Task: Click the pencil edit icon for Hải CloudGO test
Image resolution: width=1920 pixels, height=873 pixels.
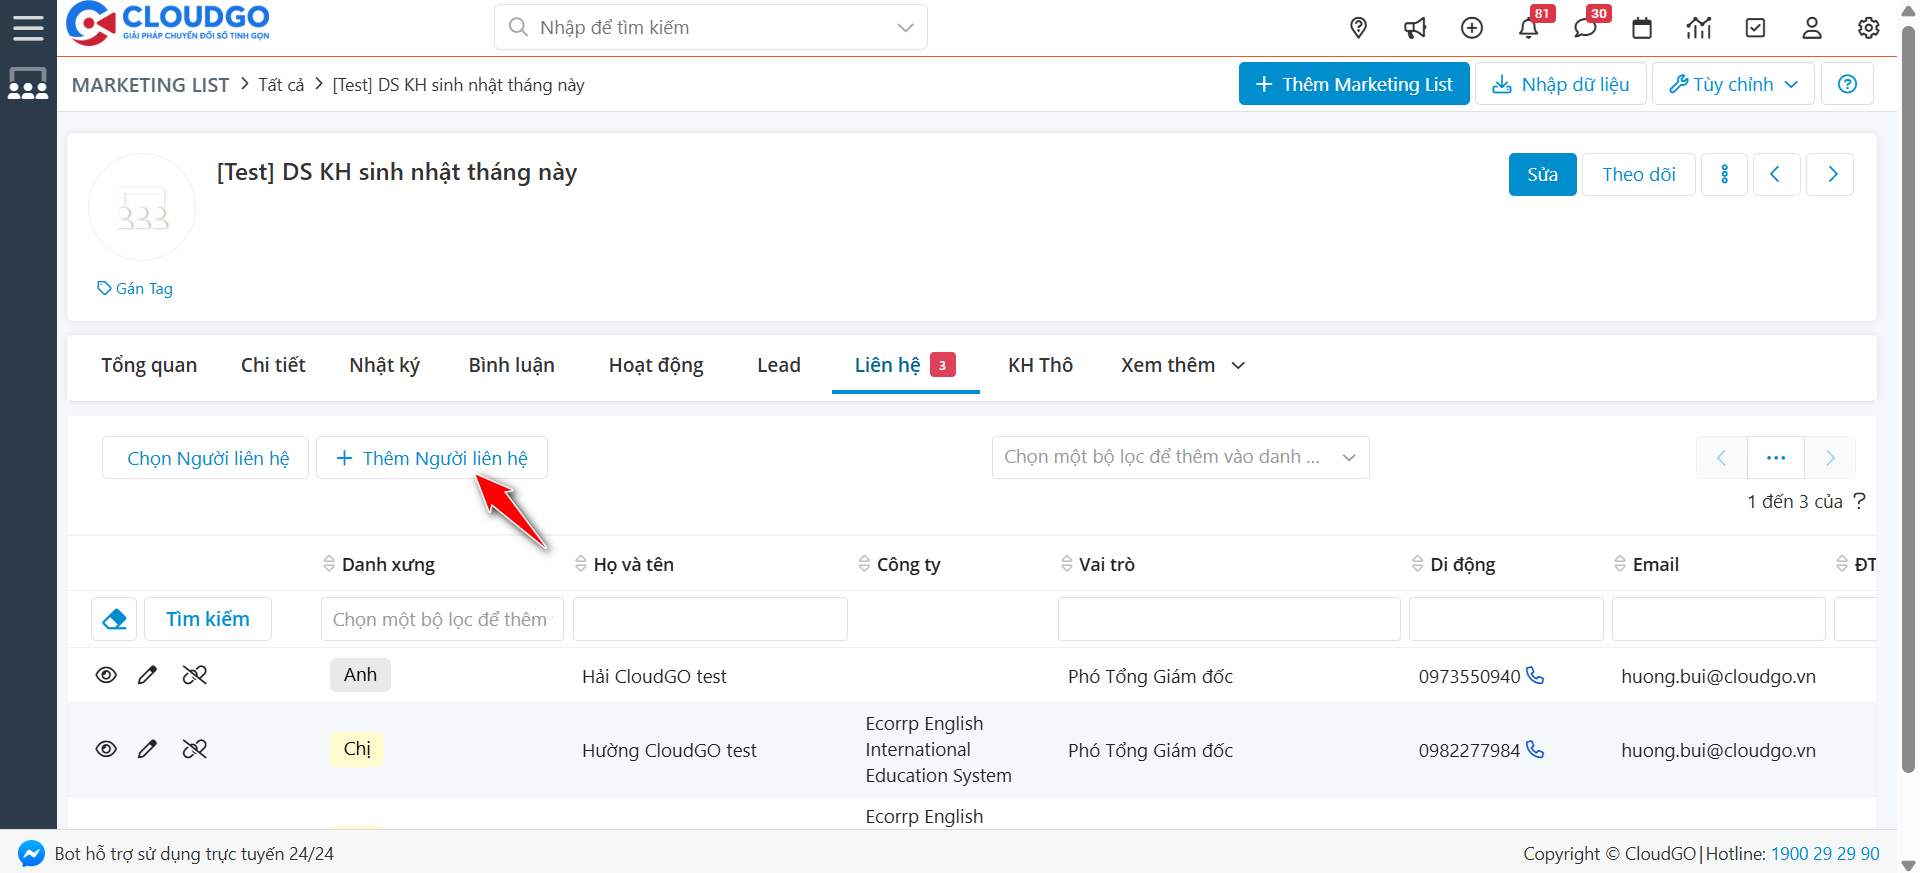Action: coord(147,675)
